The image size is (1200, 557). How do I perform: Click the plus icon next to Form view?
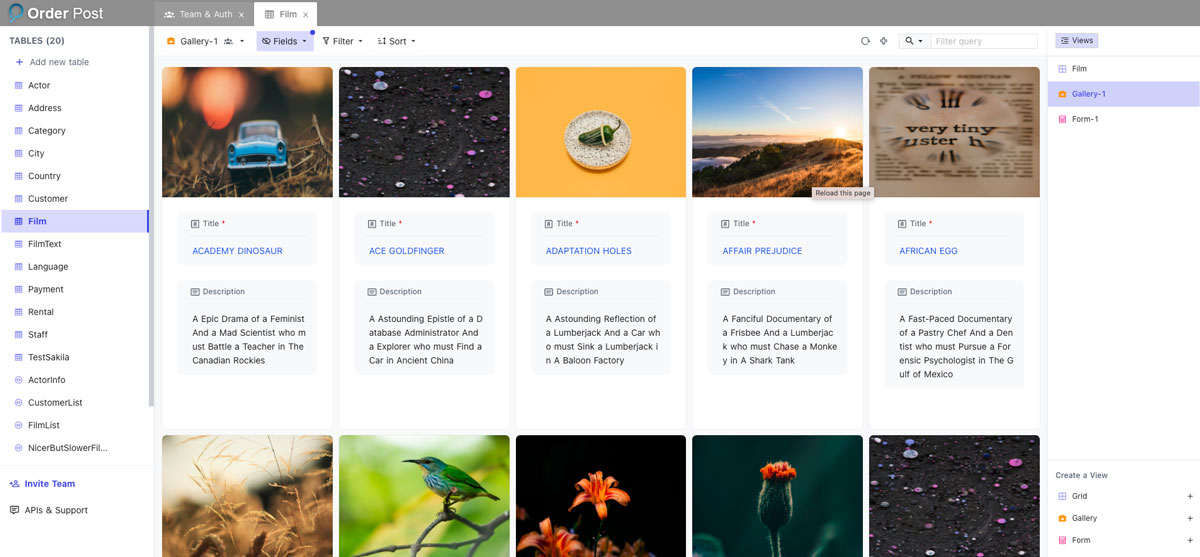[1189, 540]
